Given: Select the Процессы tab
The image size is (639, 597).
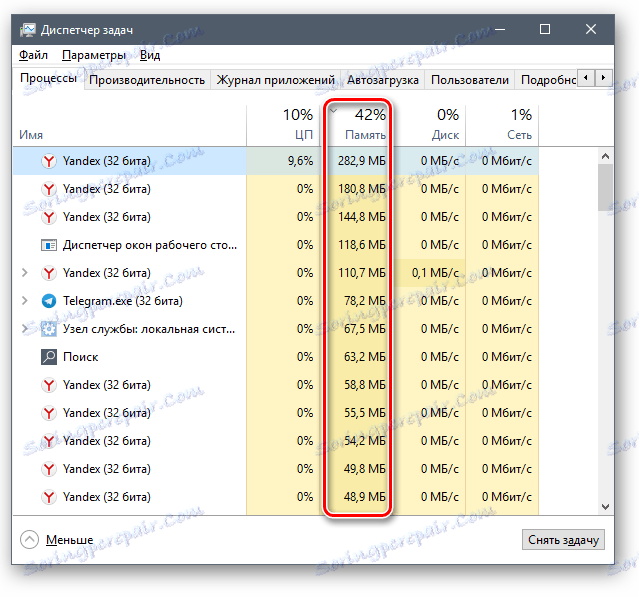Looking at the screenshot, I should click(48, 78).
